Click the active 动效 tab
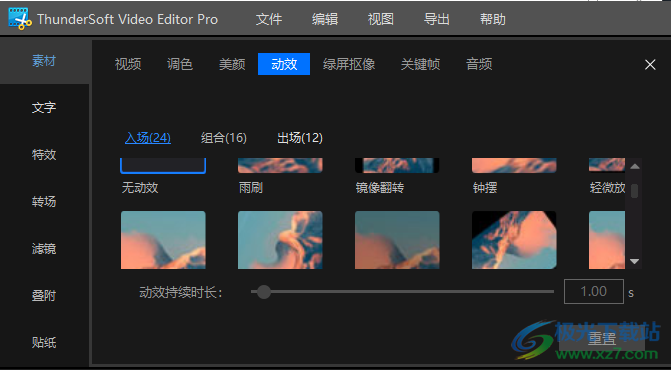Screen dimensions: 671x370 click(284, 64)
